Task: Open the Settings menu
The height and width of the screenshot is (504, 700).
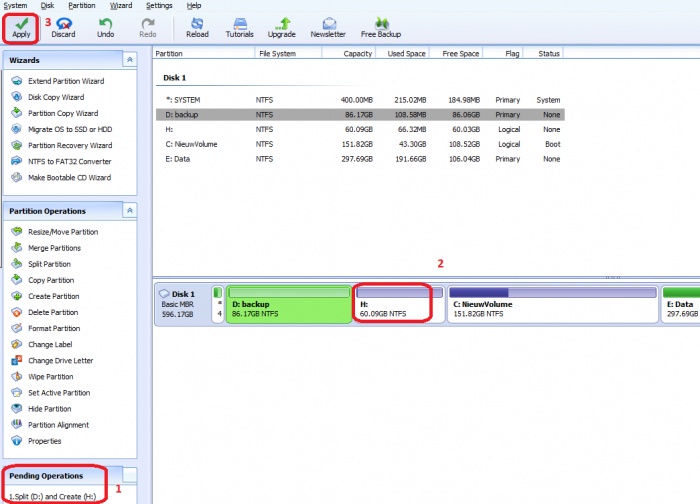Action: coord(159,5)
